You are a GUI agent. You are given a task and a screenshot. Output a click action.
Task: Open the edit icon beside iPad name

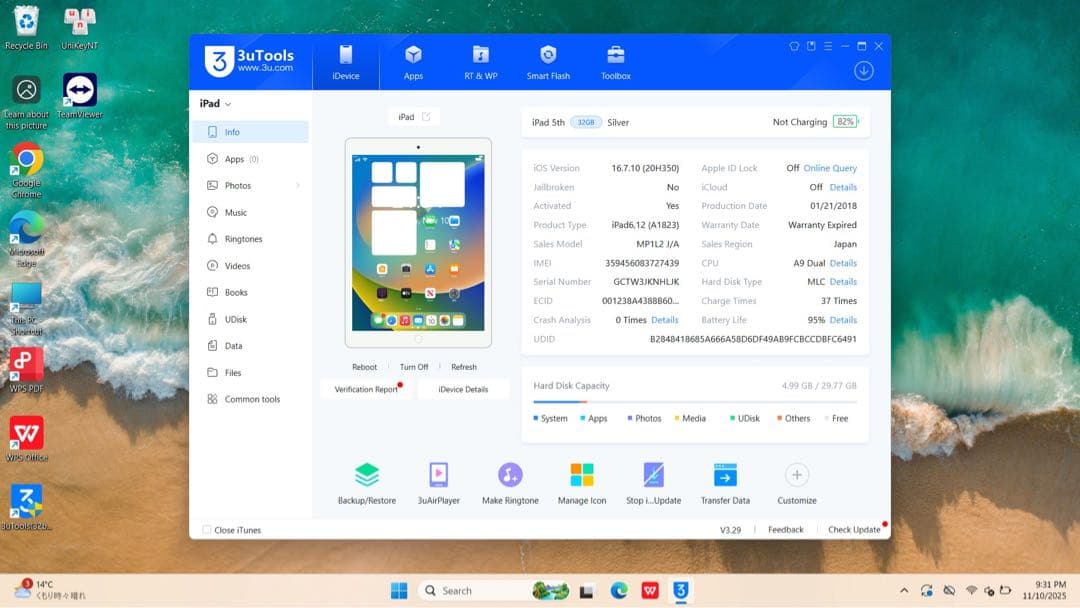tap(426, 117)
